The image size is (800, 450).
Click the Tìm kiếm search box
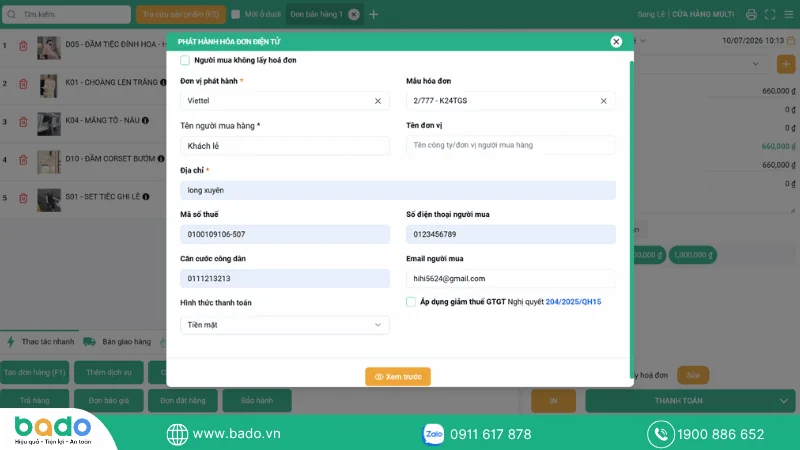66,14
